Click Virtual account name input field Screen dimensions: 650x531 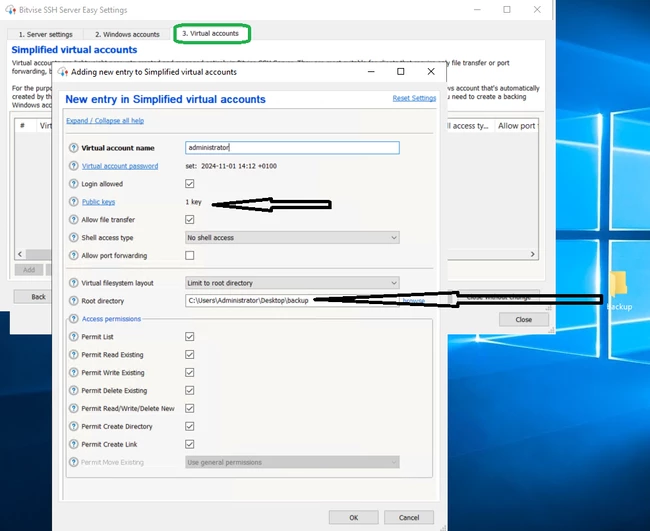point(292,148)
